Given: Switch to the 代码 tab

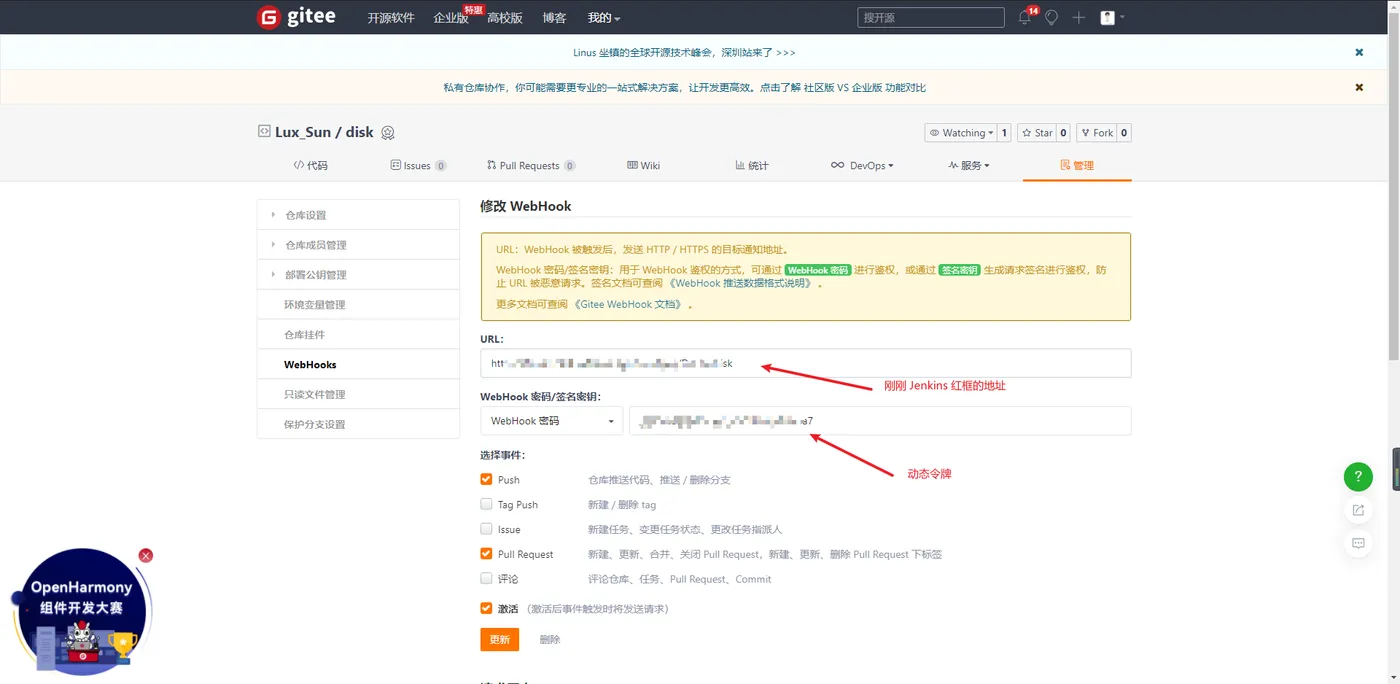Looking at the screenshot, I should 310,165.
